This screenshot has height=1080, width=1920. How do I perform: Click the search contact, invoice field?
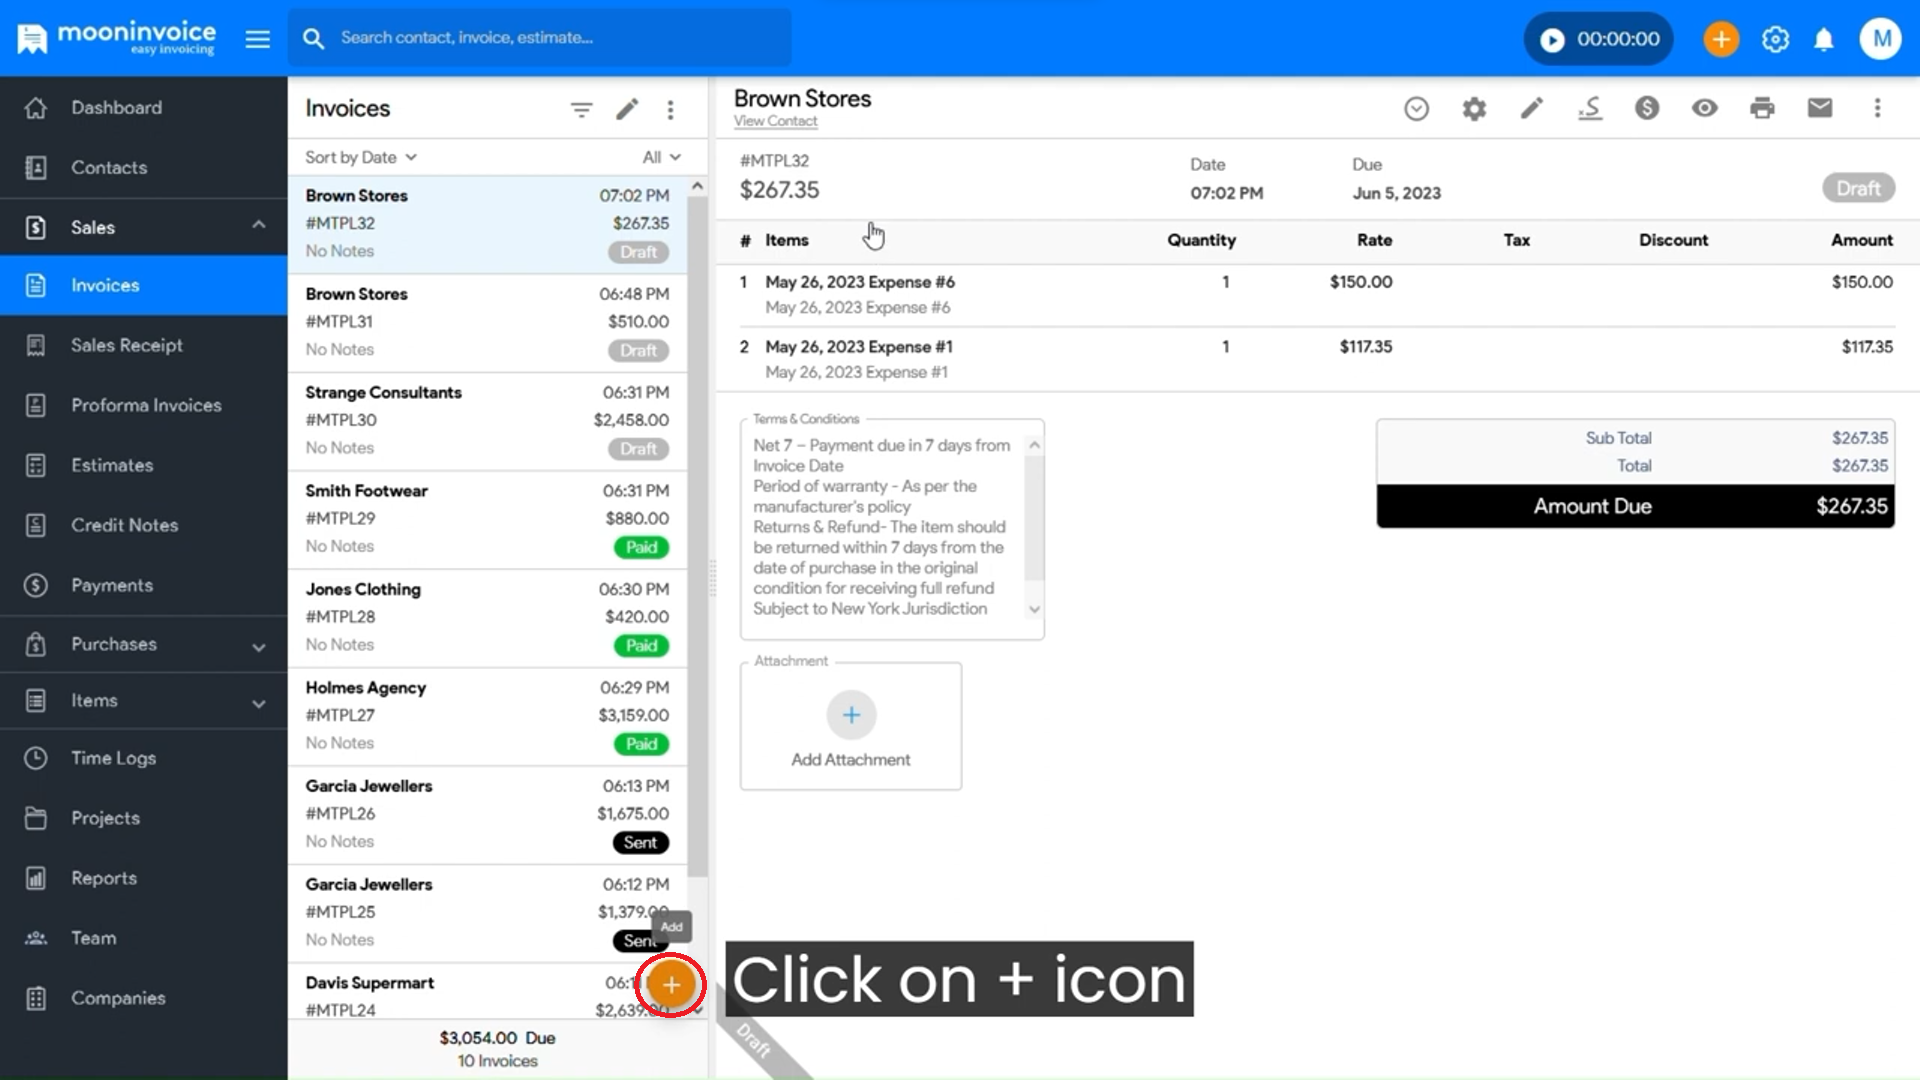(x=540, y=38)
